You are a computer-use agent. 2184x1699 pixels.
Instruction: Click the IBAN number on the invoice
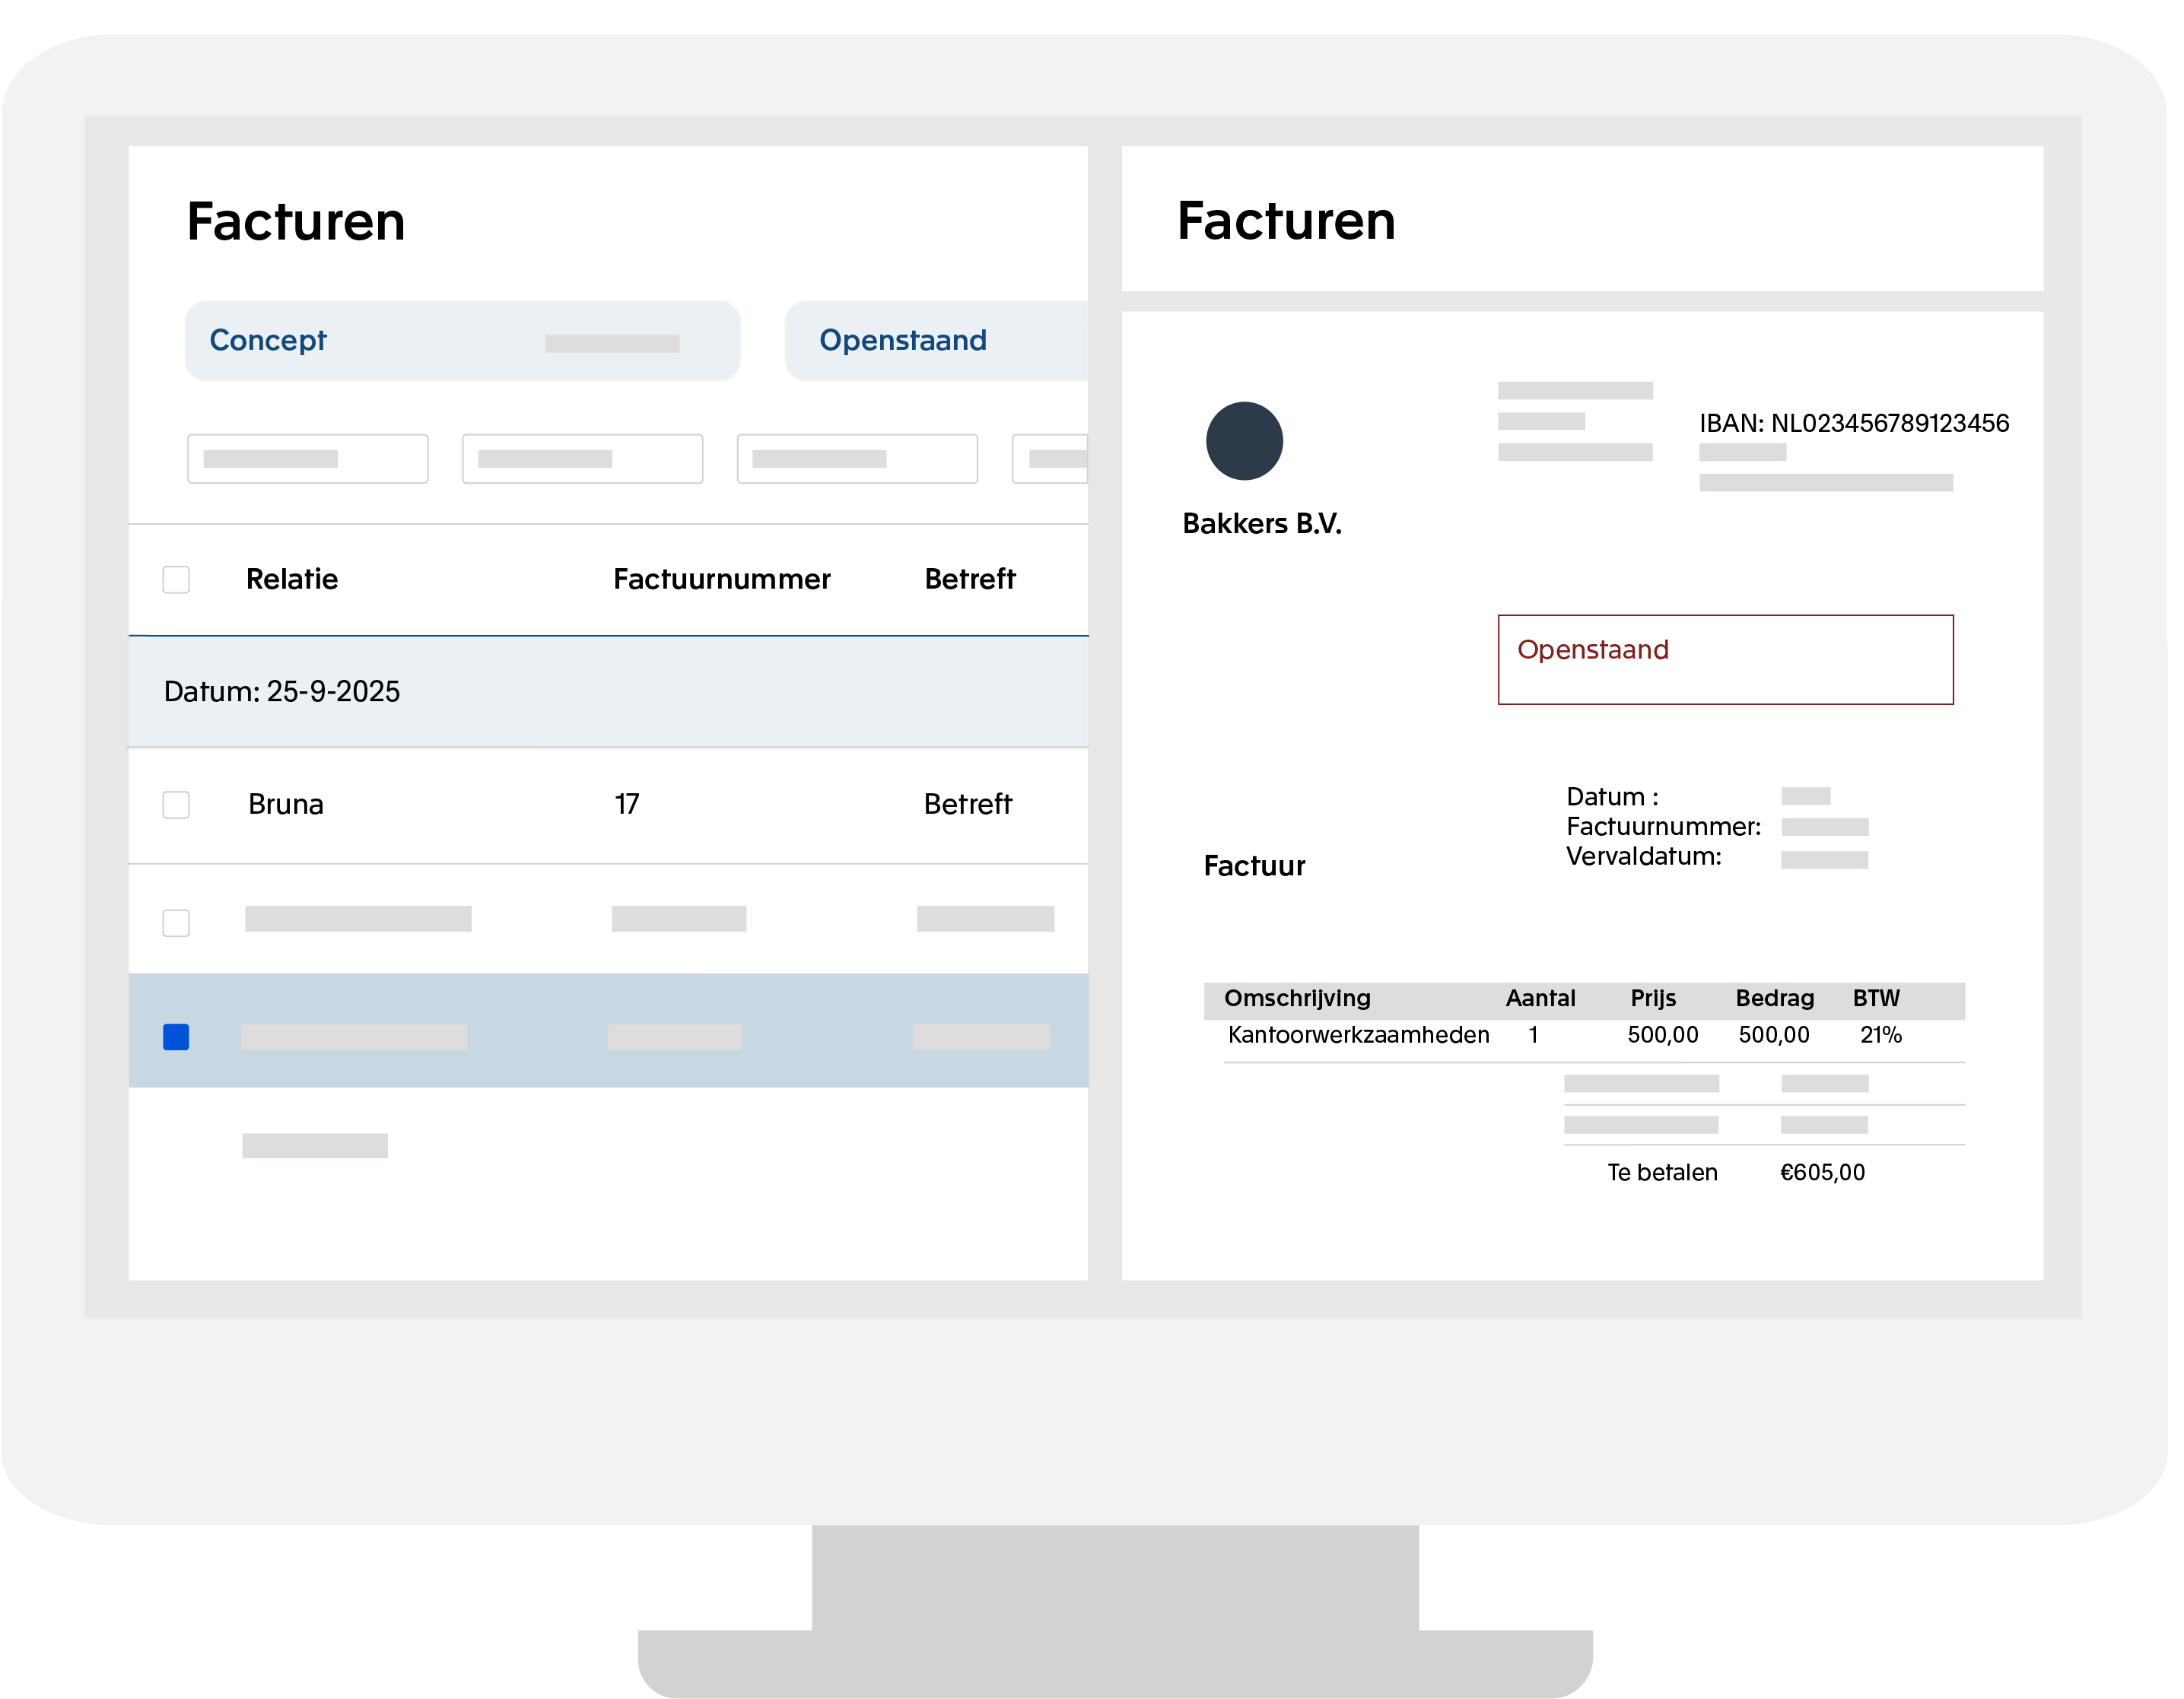click(1855, 423)
